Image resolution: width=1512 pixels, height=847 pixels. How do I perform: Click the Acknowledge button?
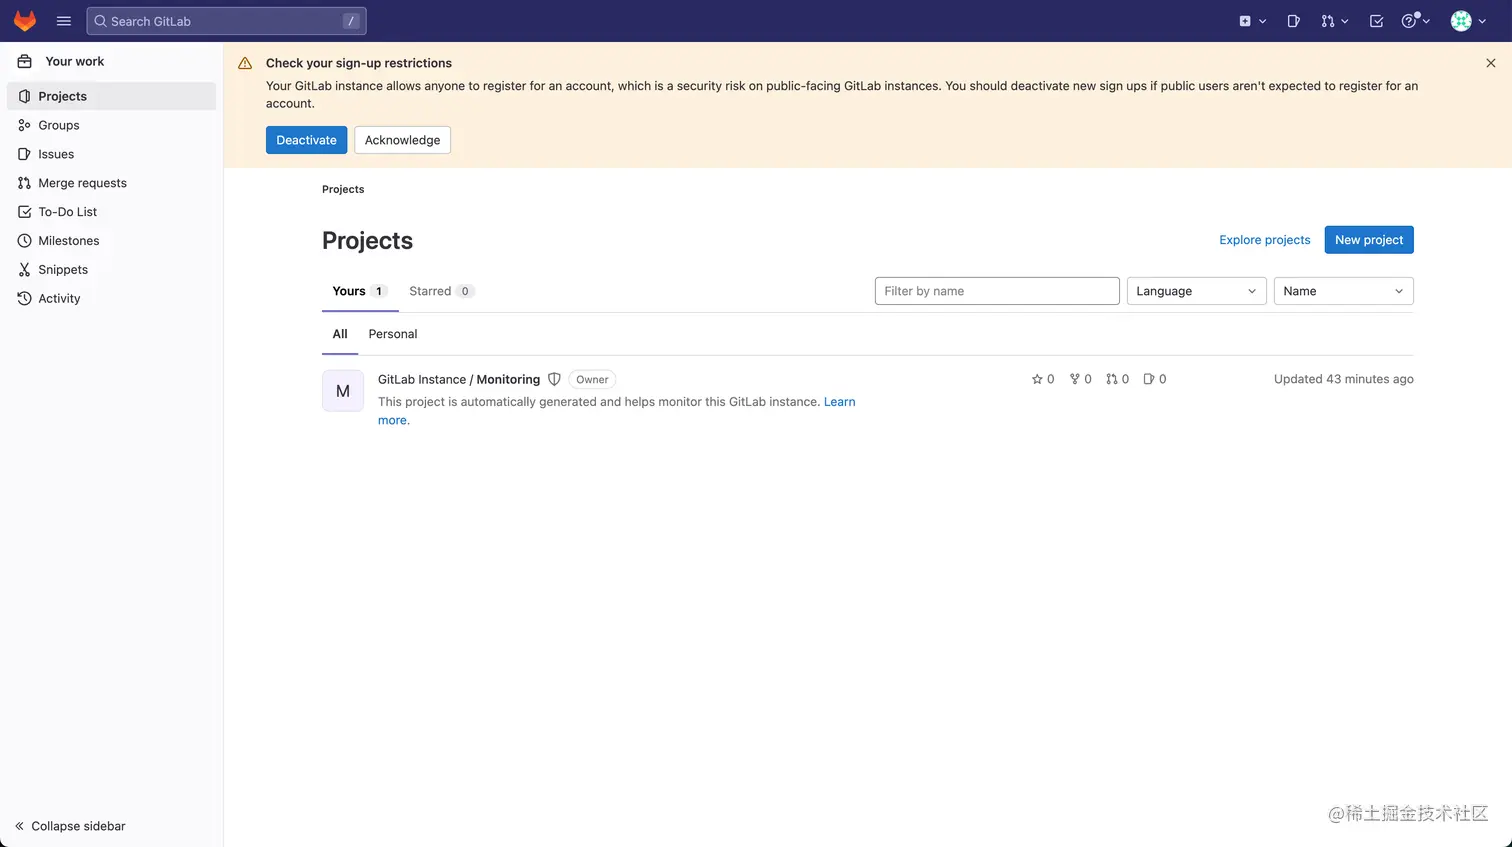pyautogui.click(x=402, y=140)
